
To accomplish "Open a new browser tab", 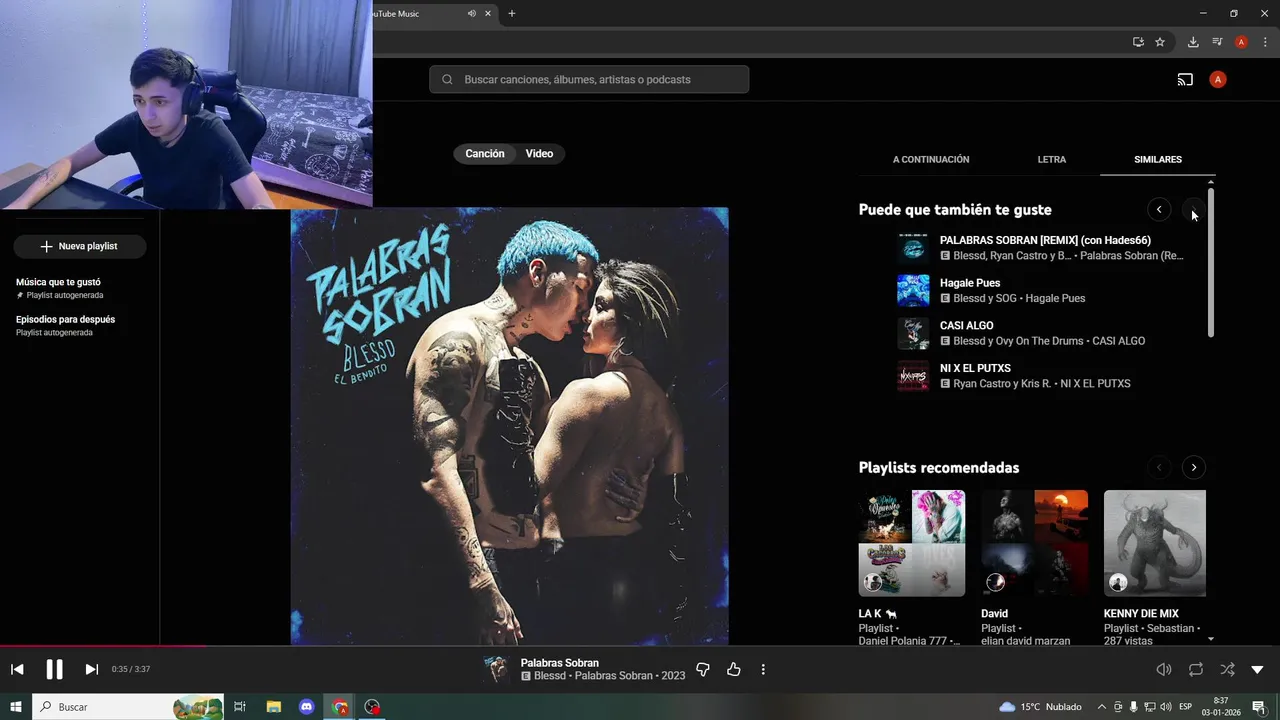I will (x=512, y=14).
